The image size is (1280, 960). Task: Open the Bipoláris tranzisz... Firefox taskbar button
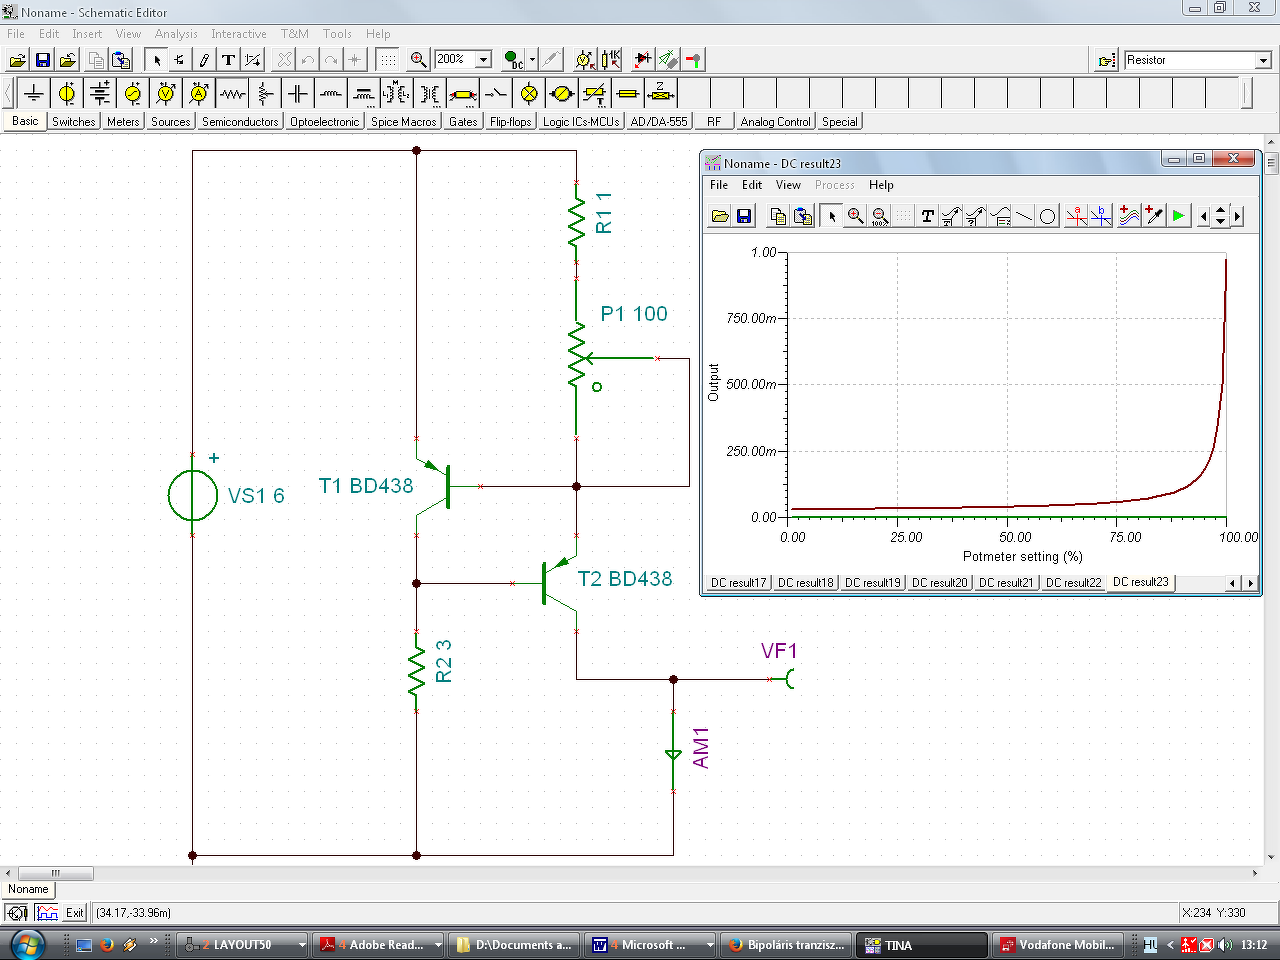pos(787,945)
